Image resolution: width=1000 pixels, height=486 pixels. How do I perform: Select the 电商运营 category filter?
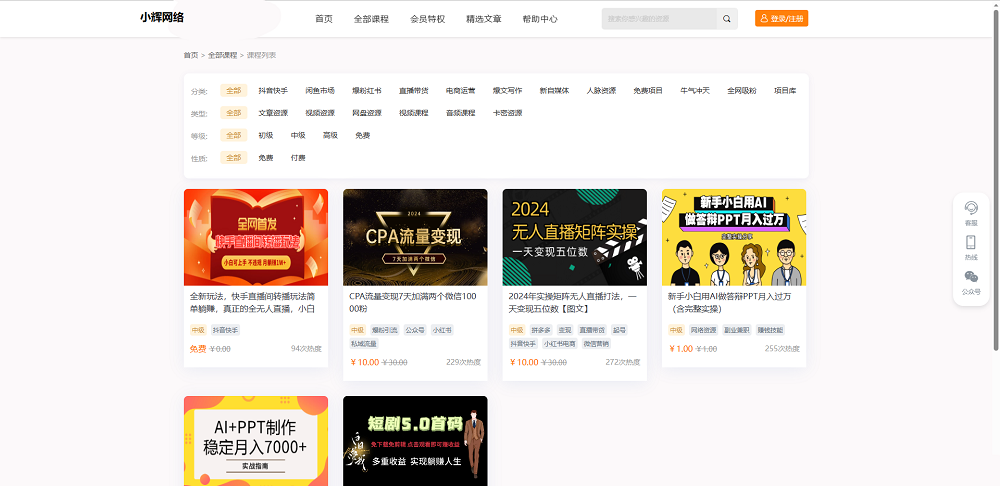coord(460,91)
